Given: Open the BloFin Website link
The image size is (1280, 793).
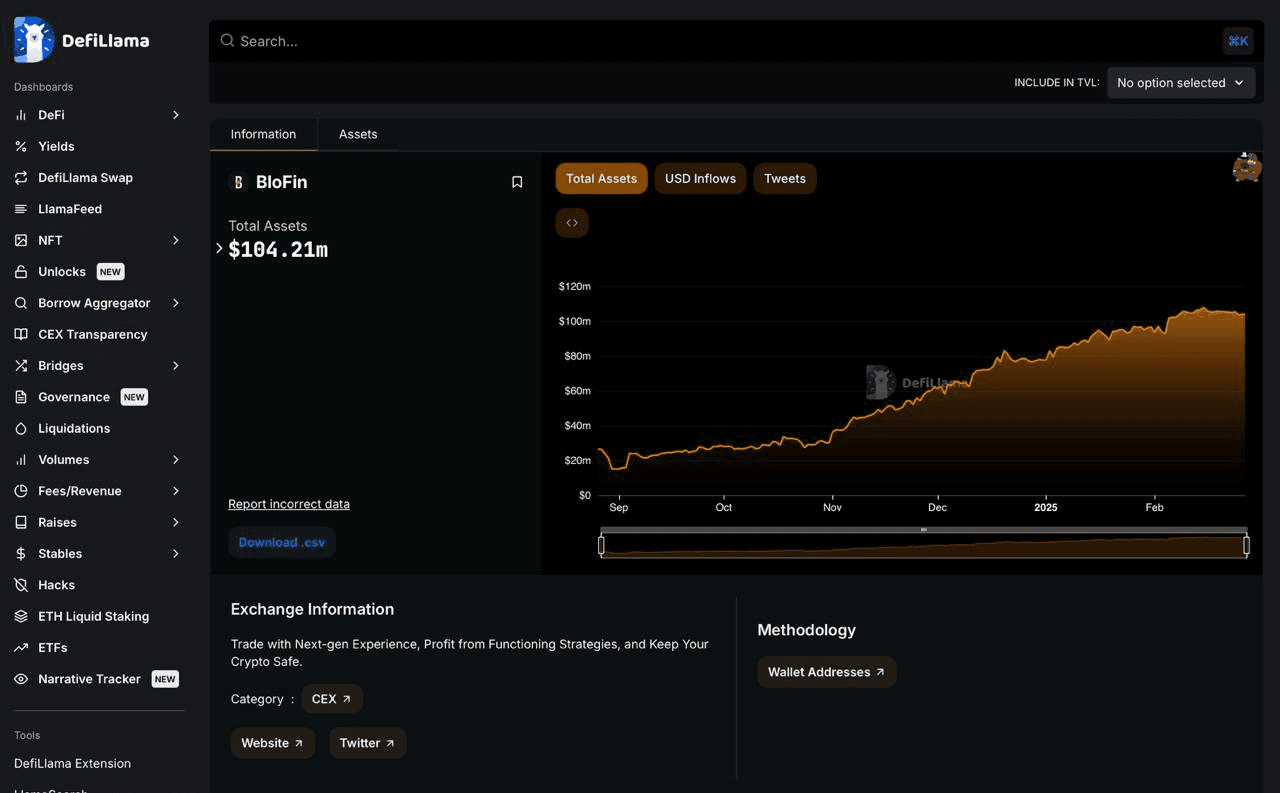Looking at the screenshot, I should (273, 743).
